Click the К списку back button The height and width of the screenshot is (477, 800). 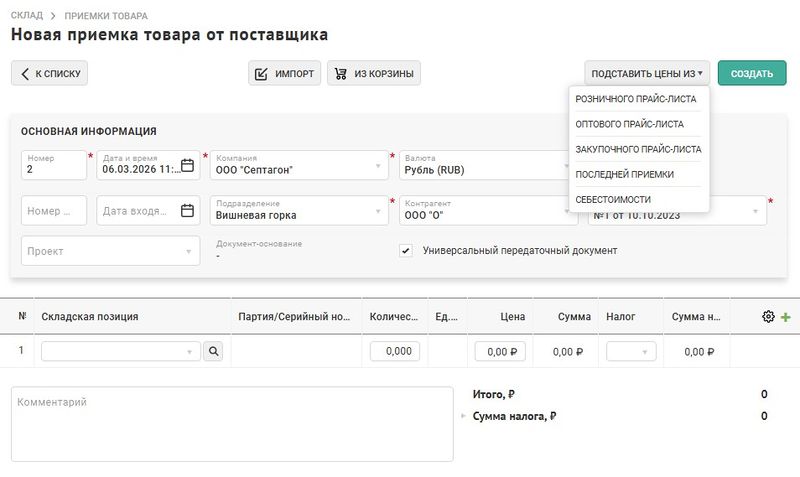49,73
